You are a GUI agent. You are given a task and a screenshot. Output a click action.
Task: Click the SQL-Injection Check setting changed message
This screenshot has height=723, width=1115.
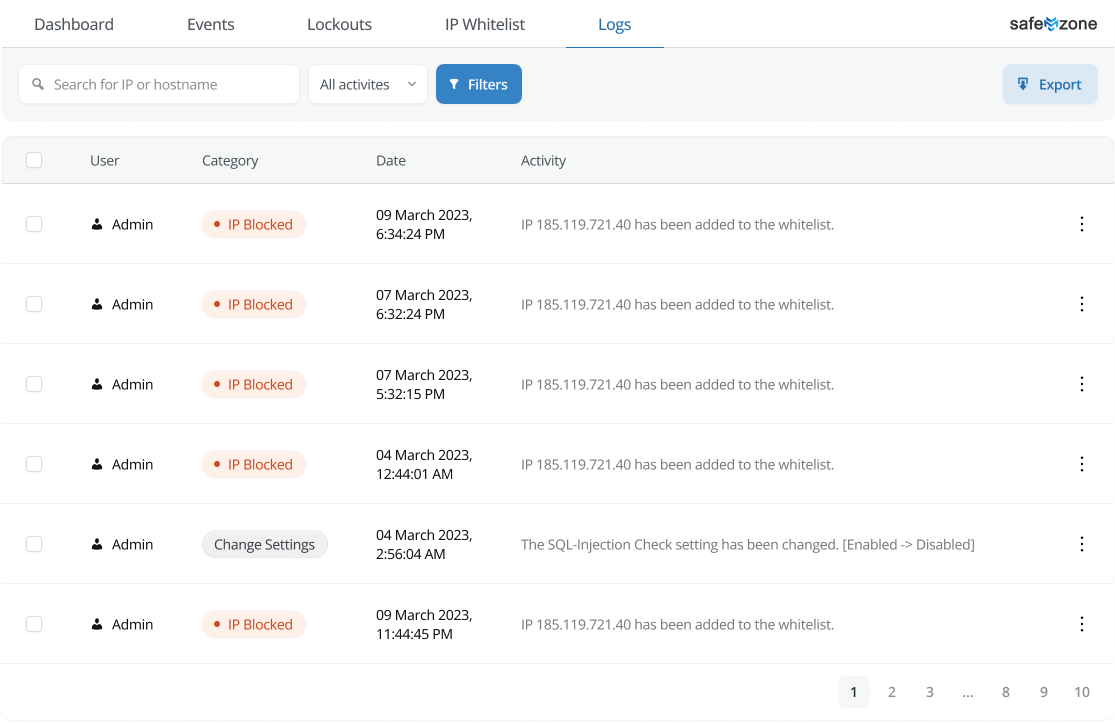pyautogui.click(x=747, y=544)
